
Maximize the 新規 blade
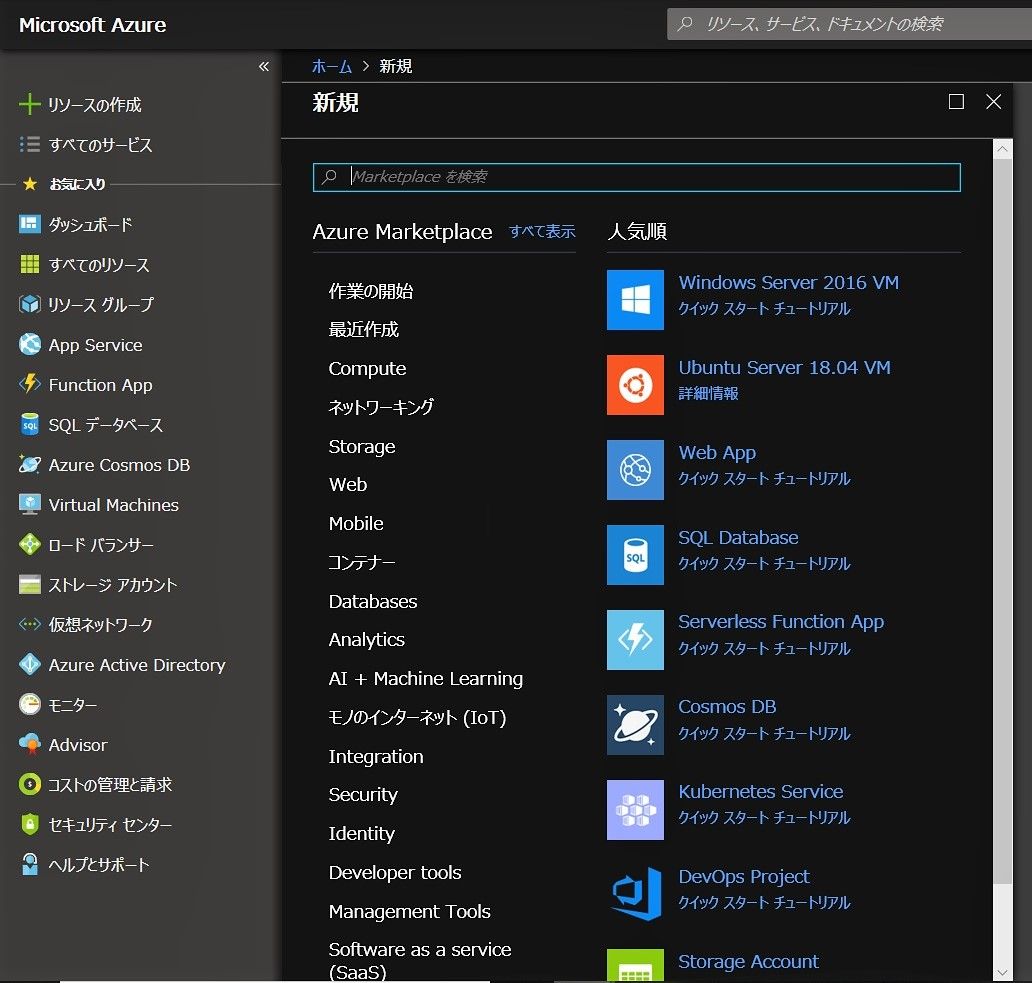pyautogui.click(x=956, y=101)
